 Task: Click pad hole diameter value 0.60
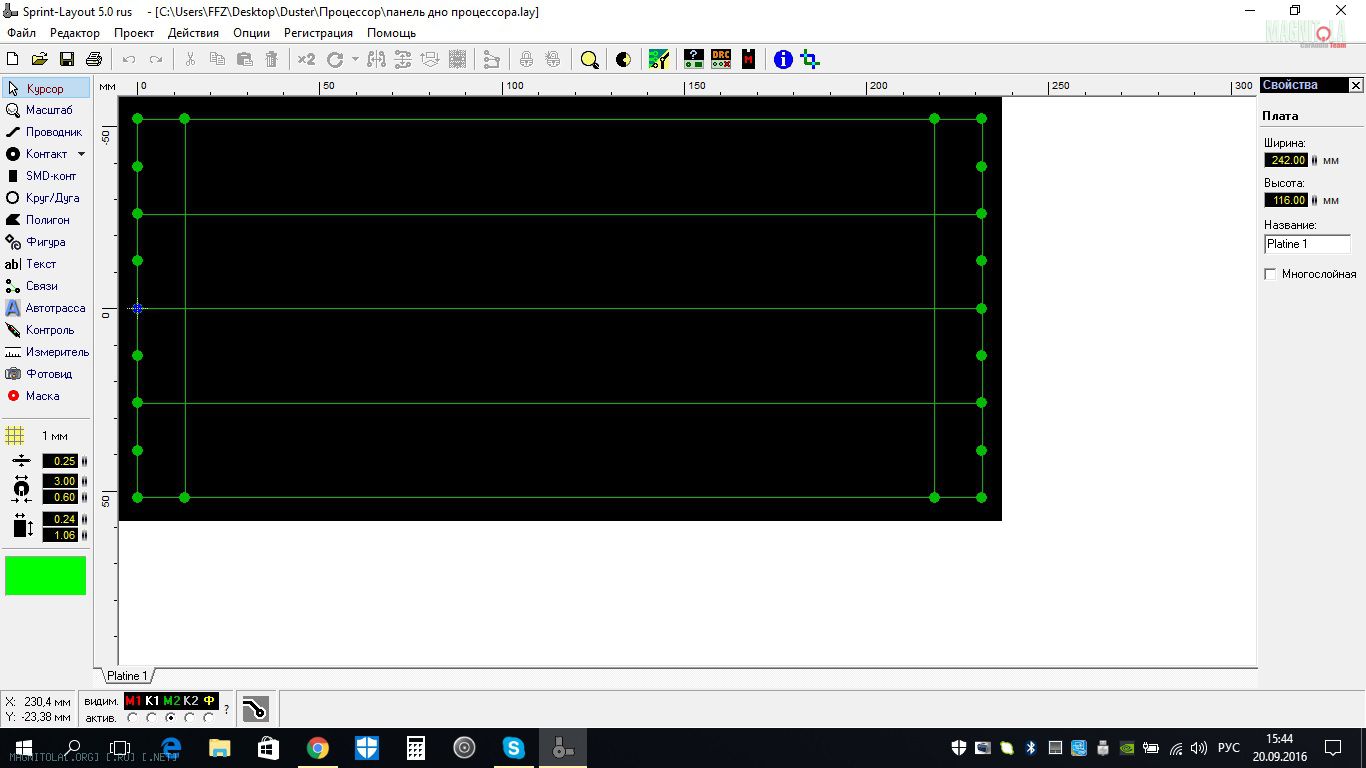(x=60, y=497)
